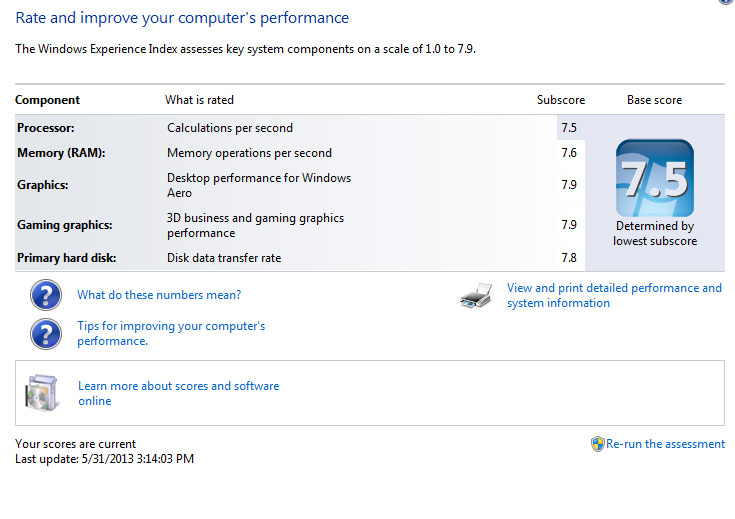The width and height of the screenshot is (735, 519).
Task: Click 'Disk data transfer rate' description
Action: tap(224, 258)
